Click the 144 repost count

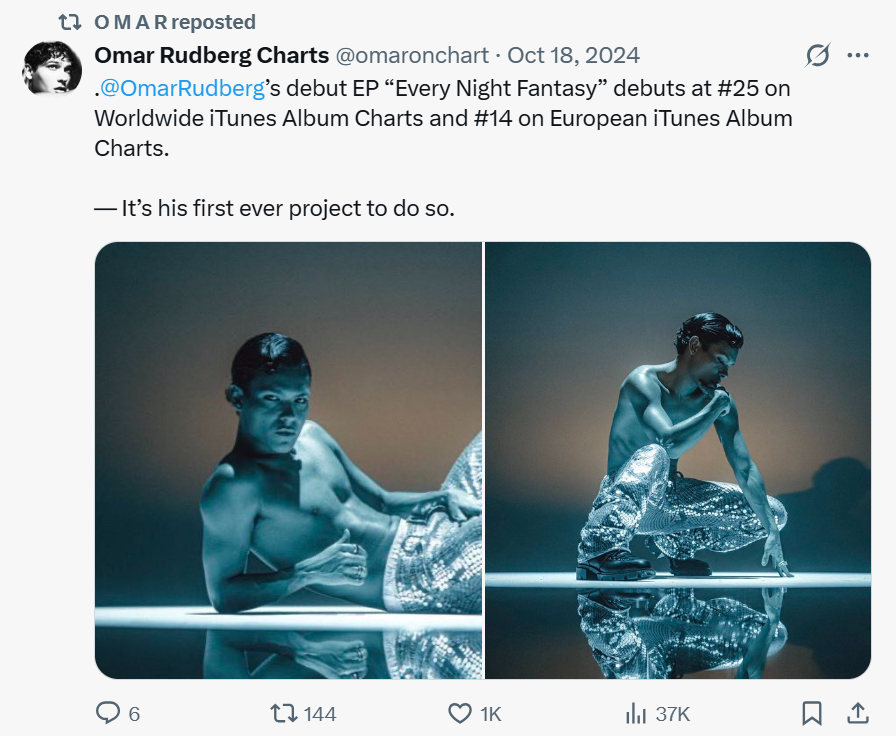tap(320, 714)
